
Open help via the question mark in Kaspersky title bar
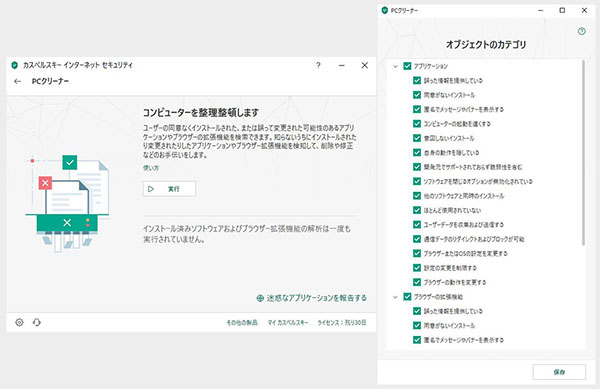318,65
